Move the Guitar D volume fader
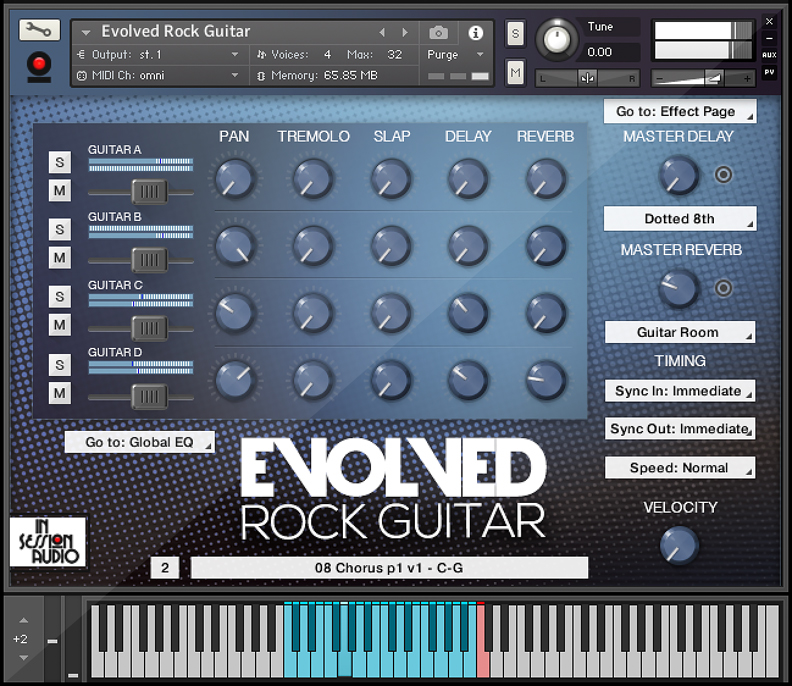The image size is (792, 686). (x=149, y=397)
